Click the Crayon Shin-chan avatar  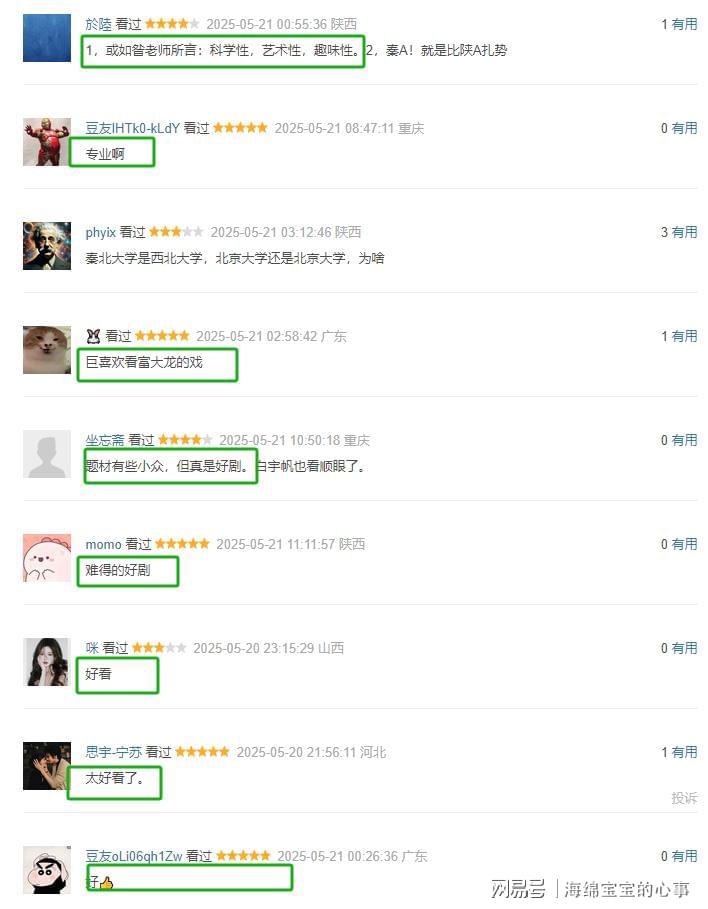47,870
